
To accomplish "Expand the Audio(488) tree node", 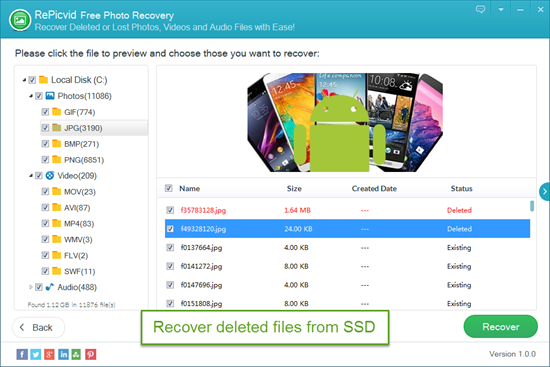I will click(x=31, y=287).
